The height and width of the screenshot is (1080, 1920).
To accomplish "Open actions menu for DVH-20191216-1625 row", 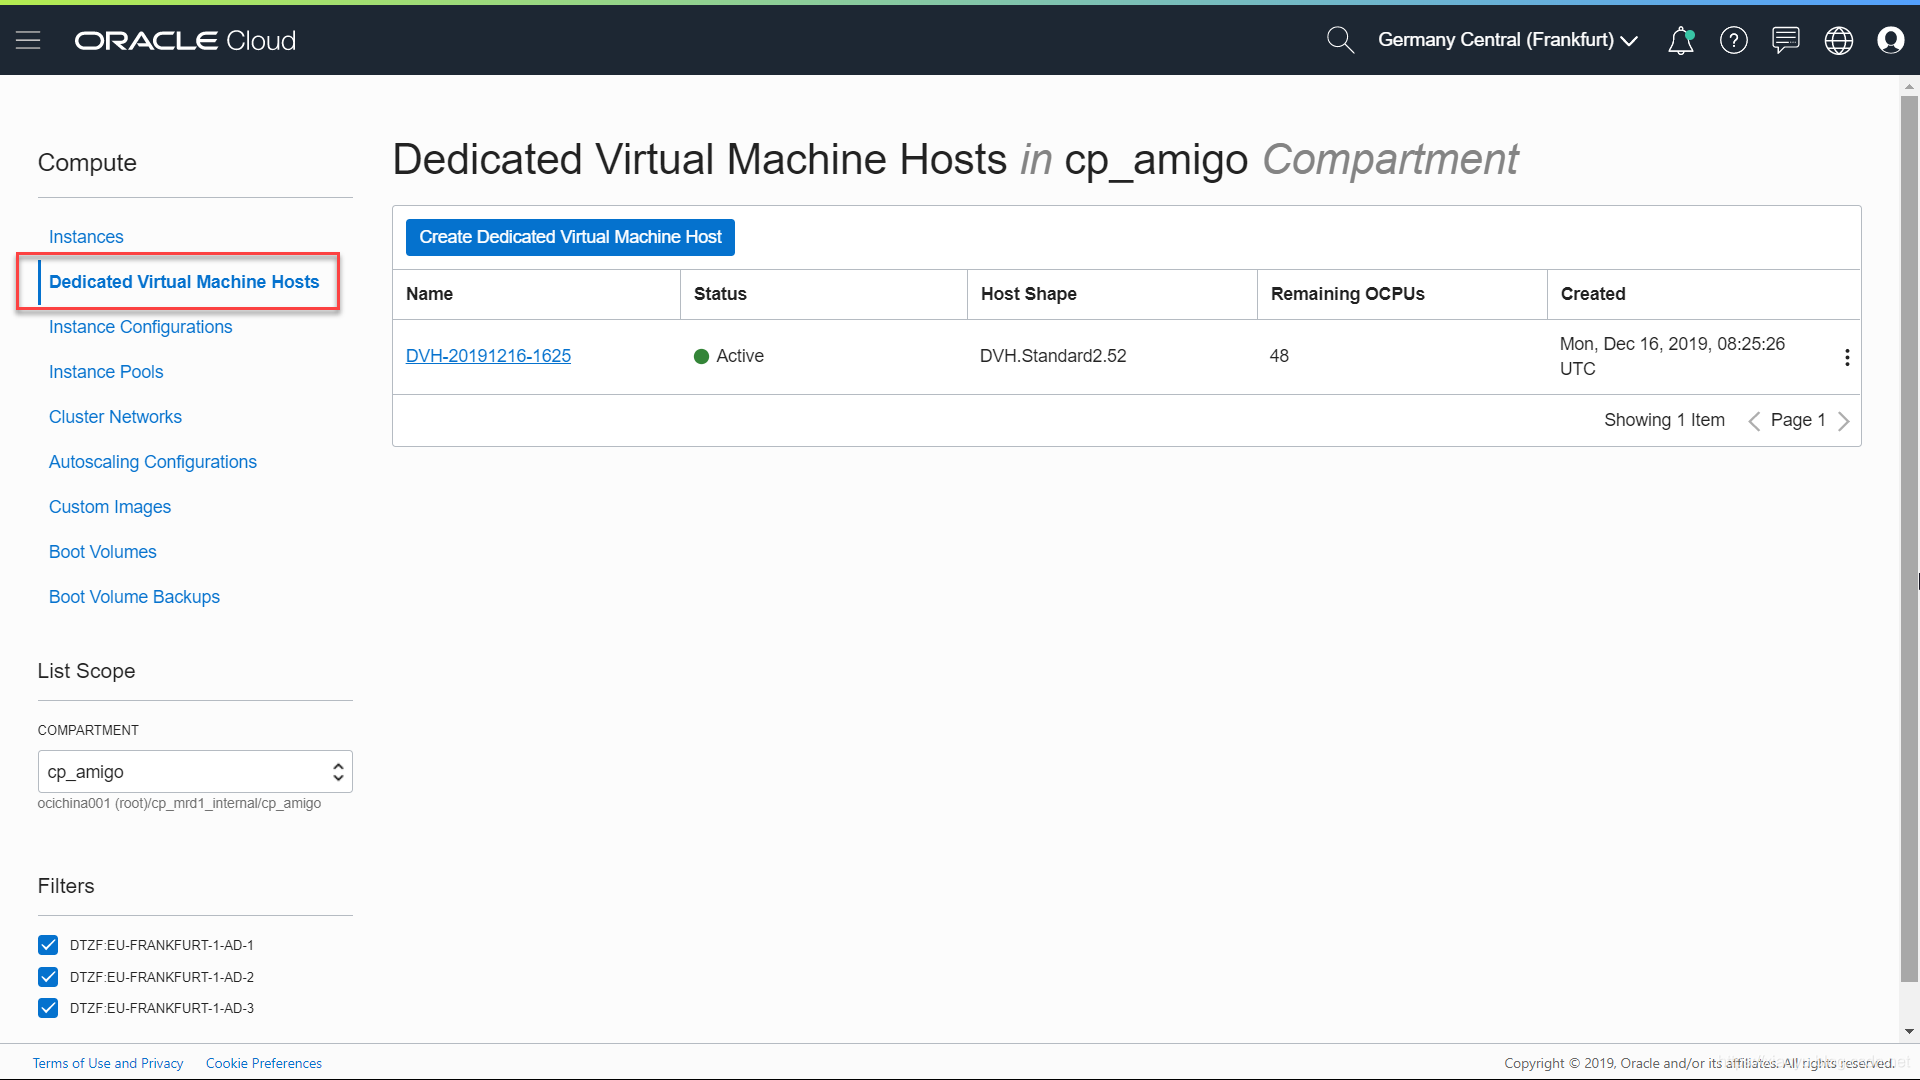I will tap(1847, 357).
